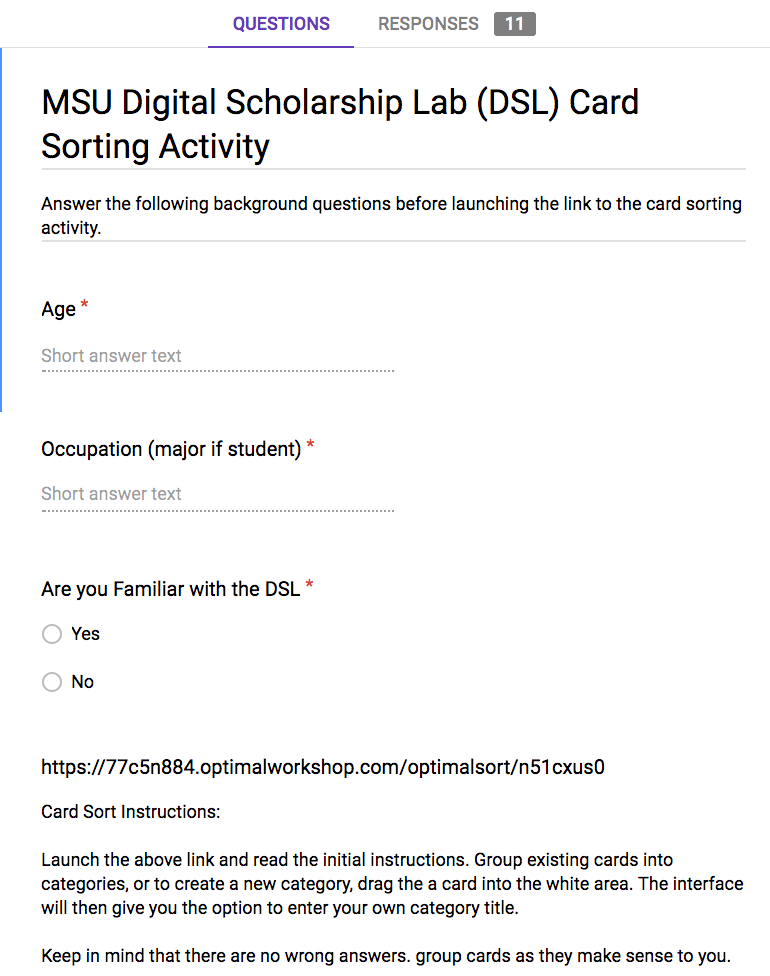Select the Age question title
Viewport: 770px width, 976px height.
pyautogui.click(x=58, y=309)
